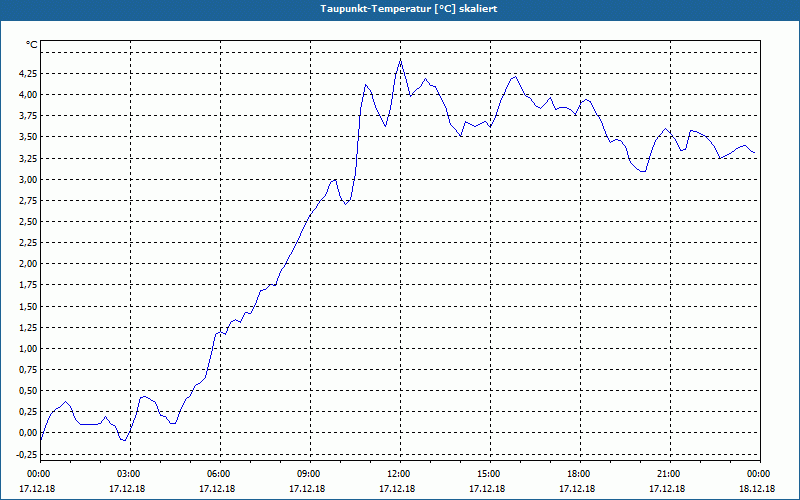Click the 1,25 y-axis label
Viewport: 800px width, 500px height.
pyautogui.click(x=27, y=328)
